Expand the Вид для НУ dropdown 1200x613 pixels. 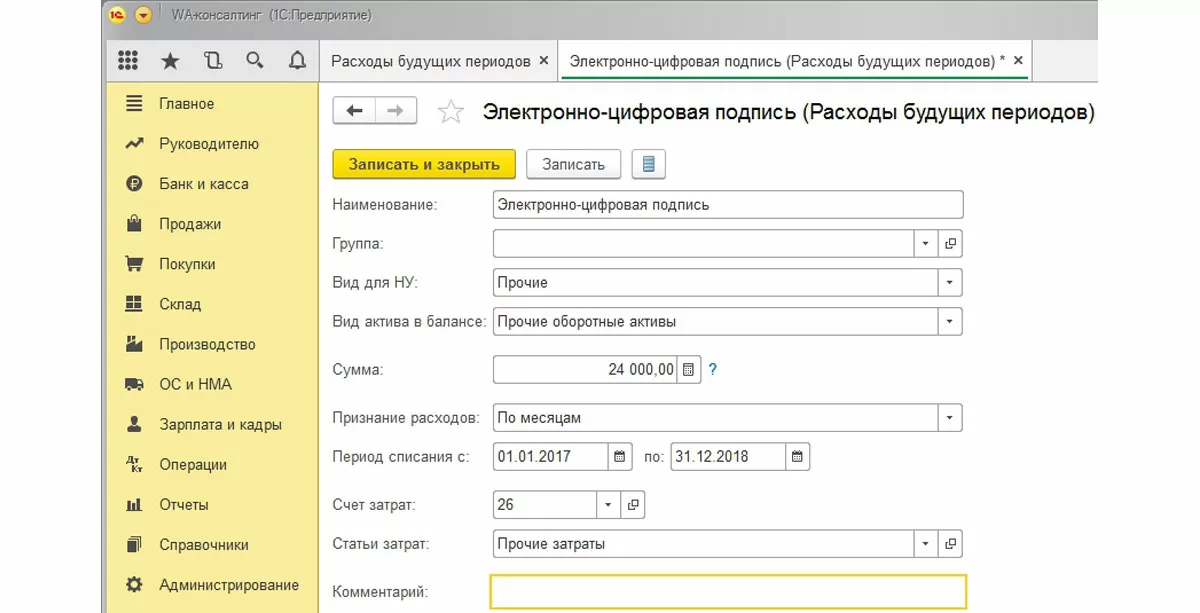950,283
